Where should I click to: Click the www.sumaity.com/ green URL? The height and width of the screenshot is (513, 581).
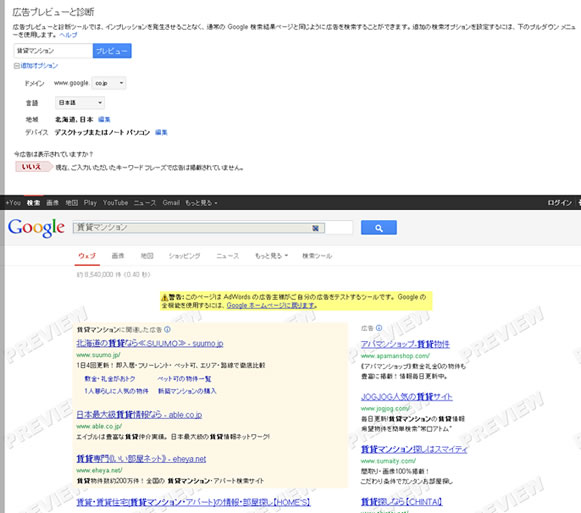tap(388, 461)
